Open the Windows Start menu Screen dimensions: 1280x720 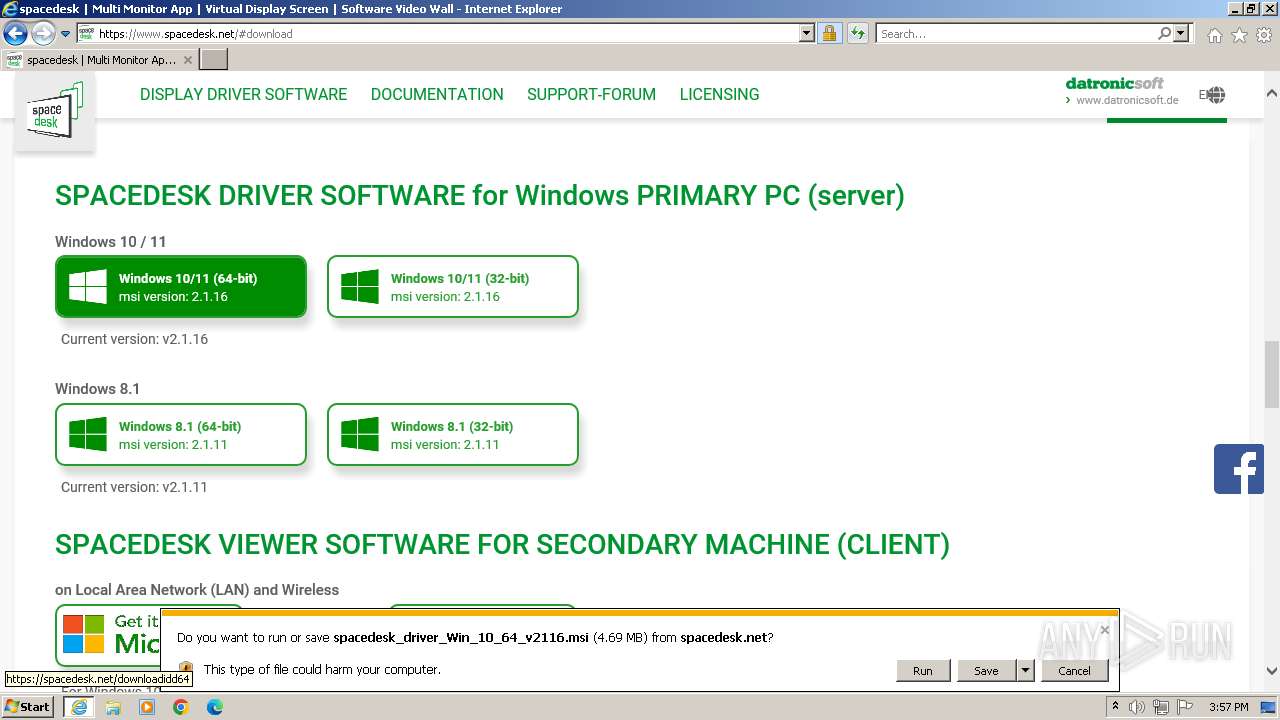(28, 706)
